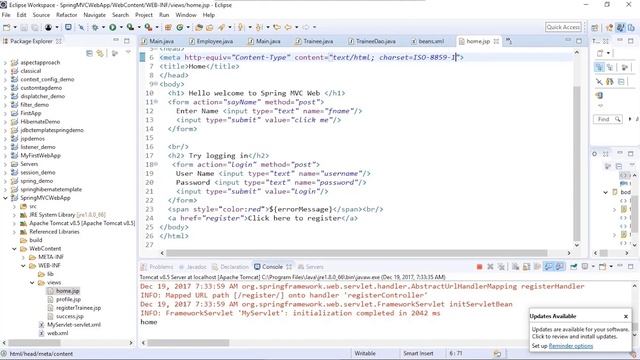Switch to the TraineeDao.java editor tab
The height and width of the screenshot is (360, 640).
[x=372, y=41]
